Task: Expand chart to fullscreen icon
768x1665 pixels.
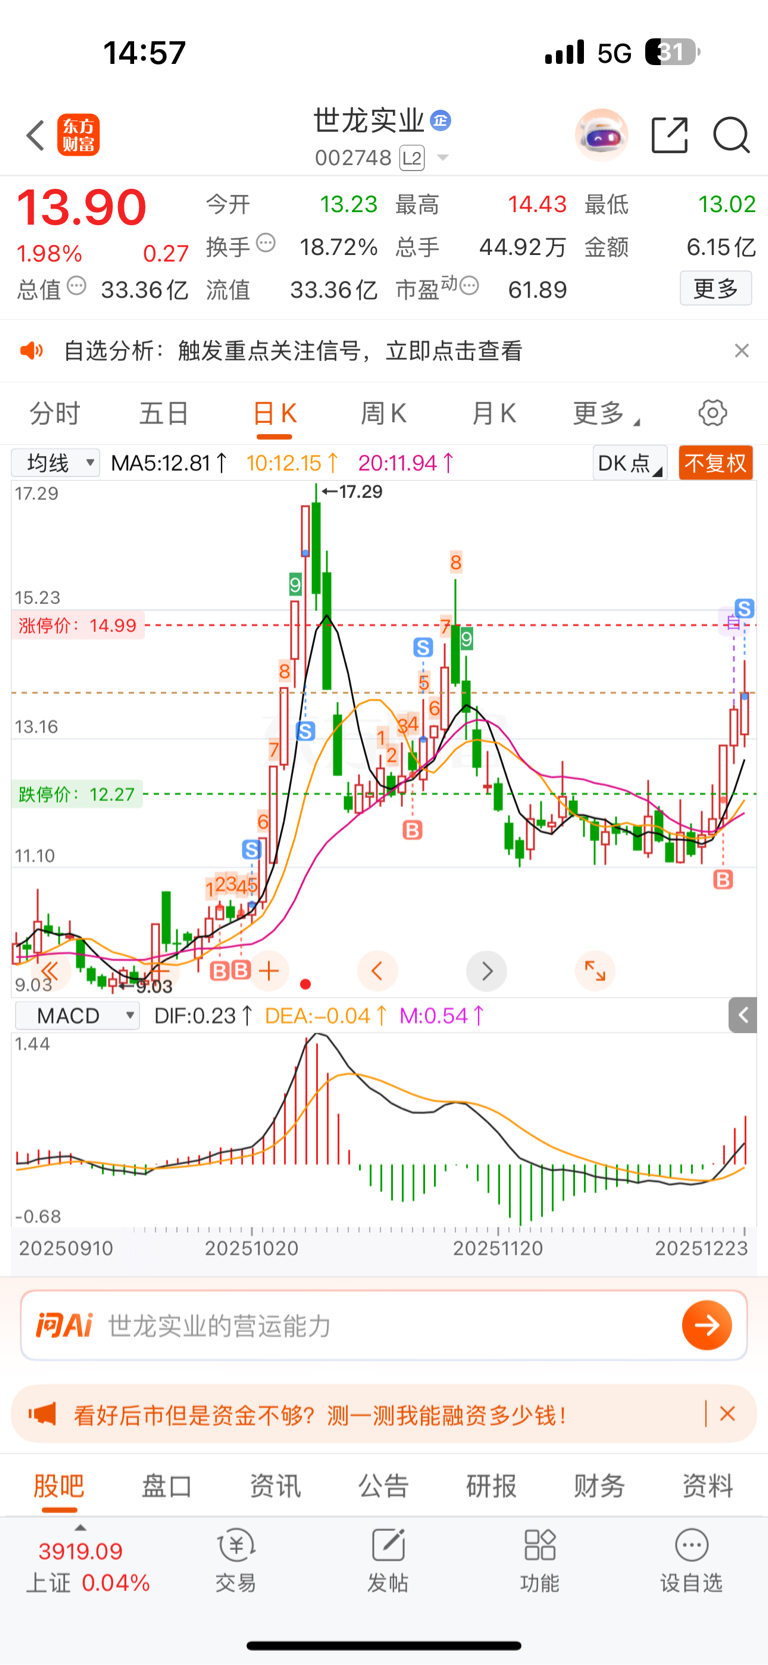Action: (x=595, y=970)
